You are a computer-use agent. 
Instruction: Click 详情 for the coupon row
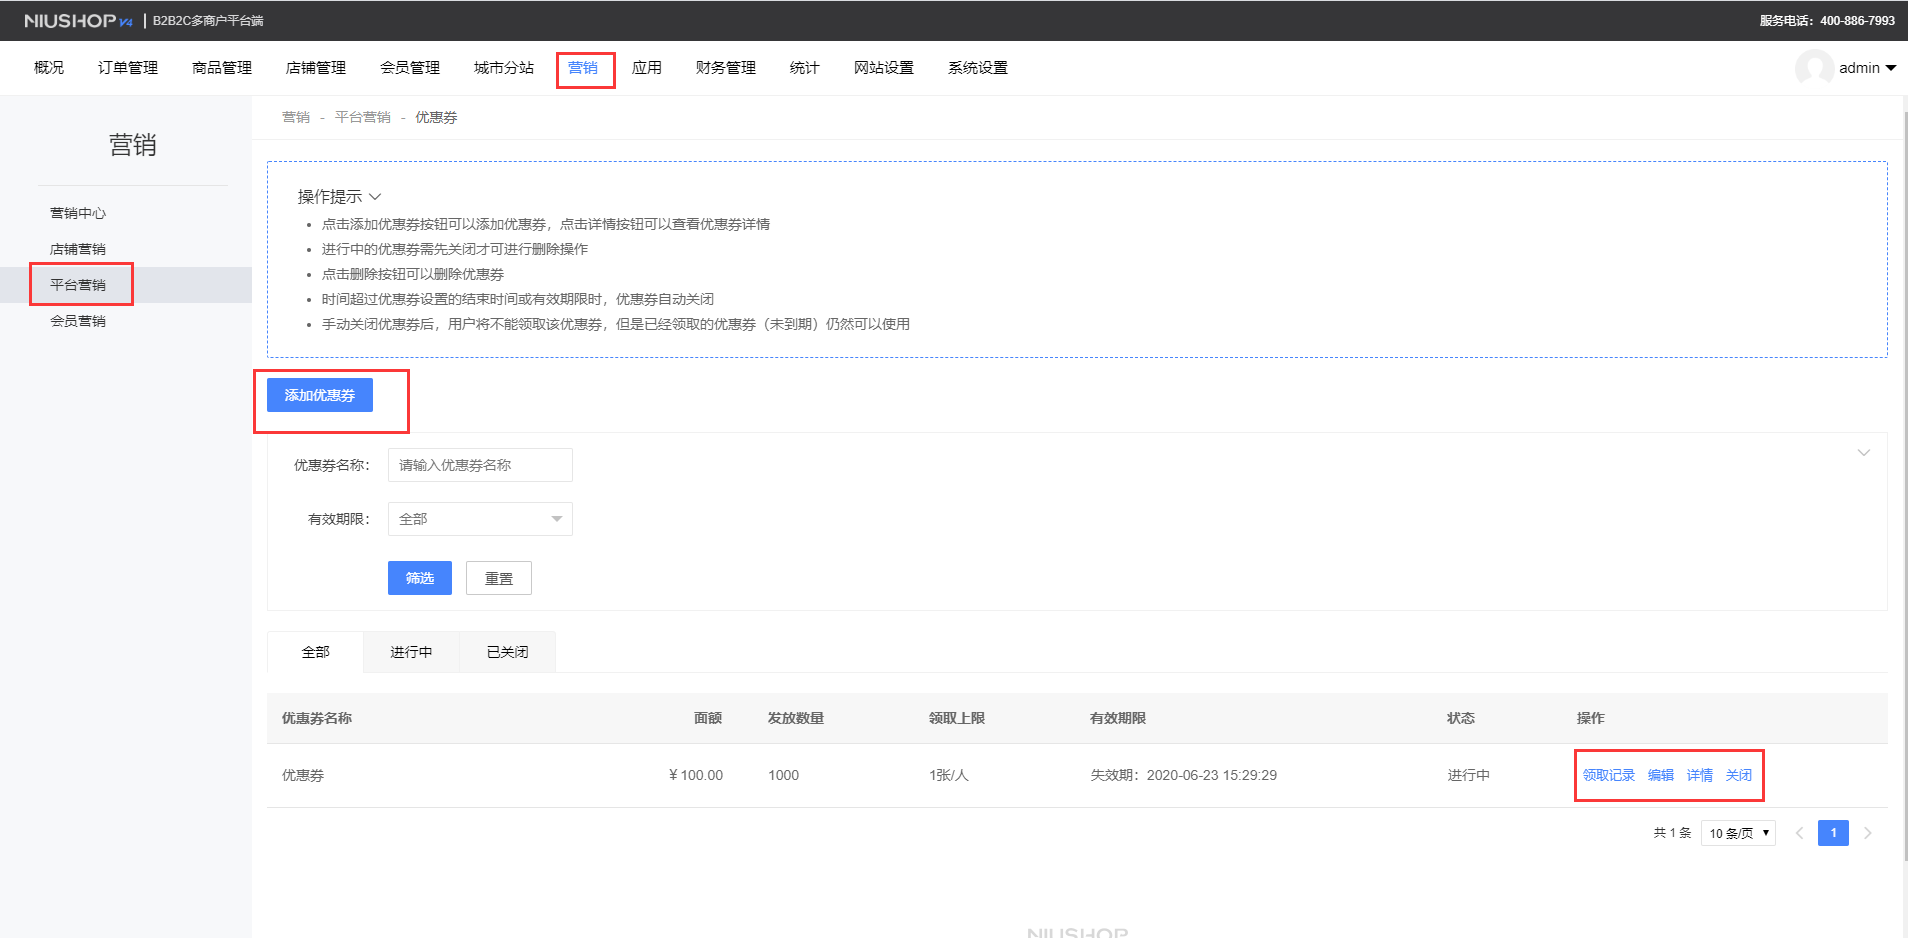[1700, 775]
